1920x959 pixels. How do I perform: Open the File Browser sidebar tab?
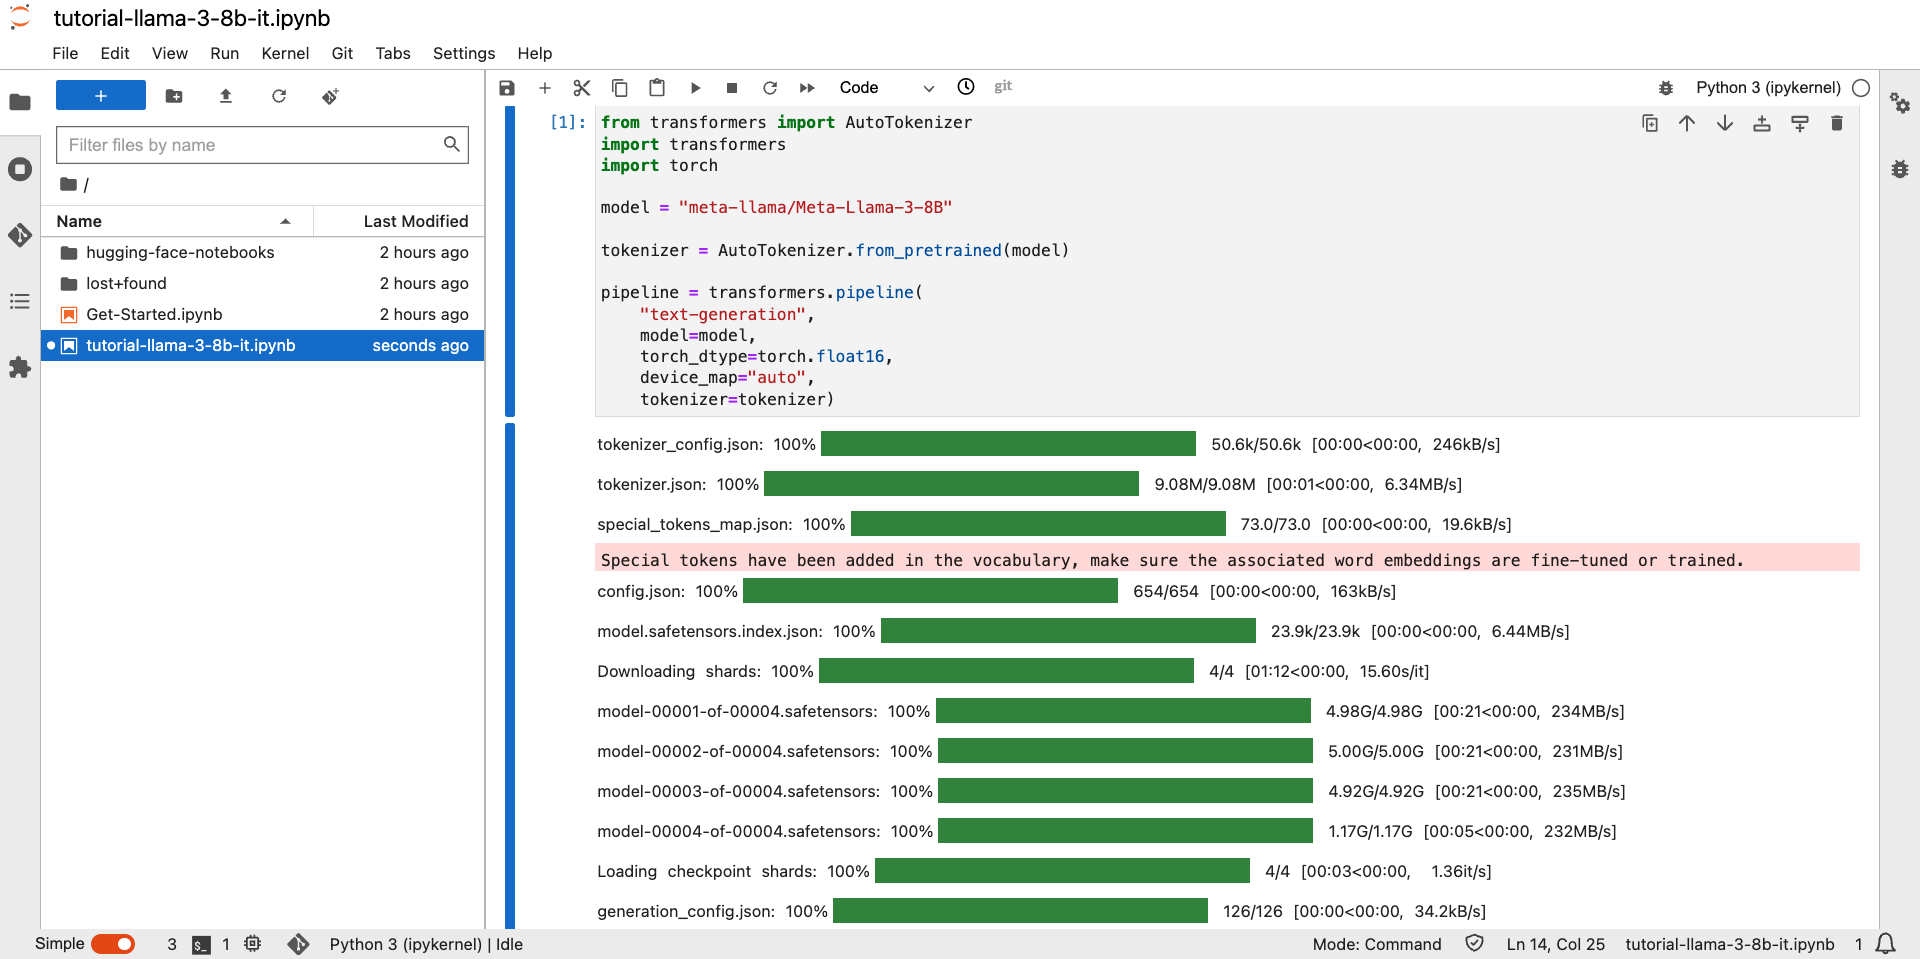[20, 101]
